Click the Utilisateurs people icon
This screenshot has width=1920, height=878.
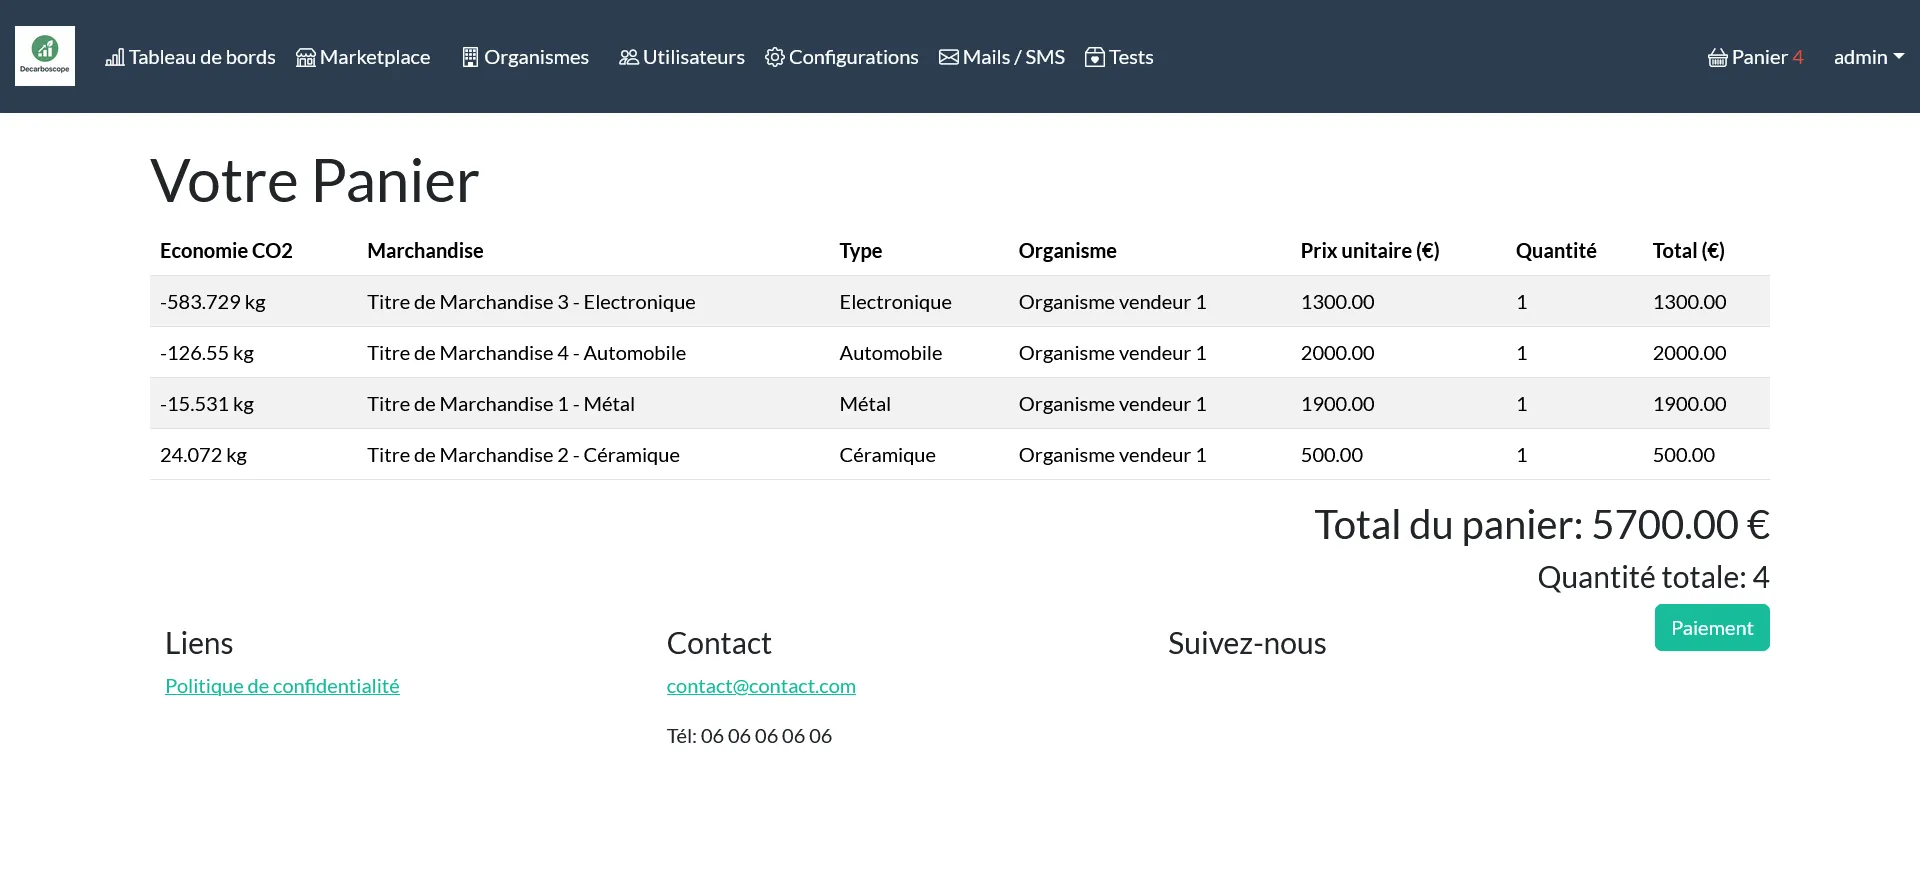(x=628, y=58)
